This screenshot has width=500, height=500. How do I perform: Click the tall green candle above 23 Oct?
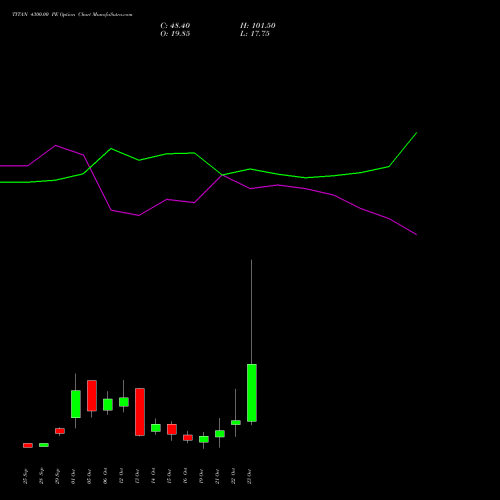pos(252,393)
